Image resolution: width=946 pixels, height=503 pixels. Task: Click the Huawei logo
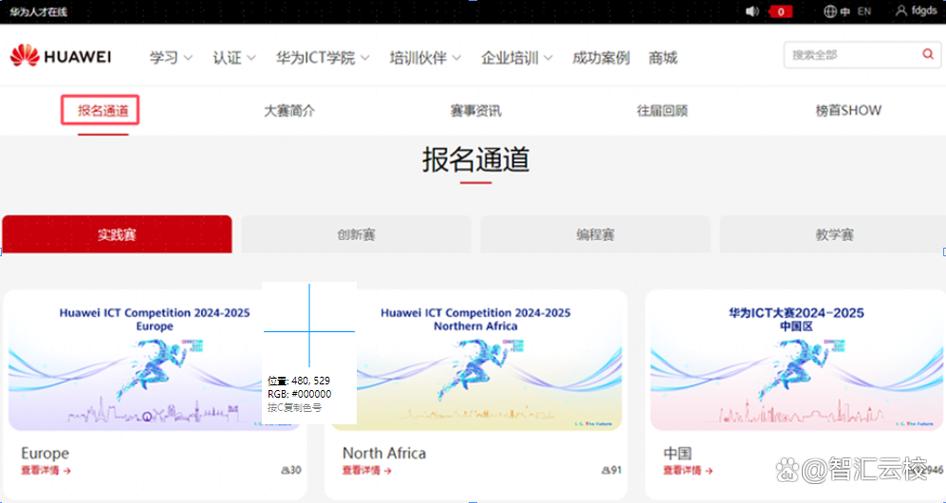point(60,57)
